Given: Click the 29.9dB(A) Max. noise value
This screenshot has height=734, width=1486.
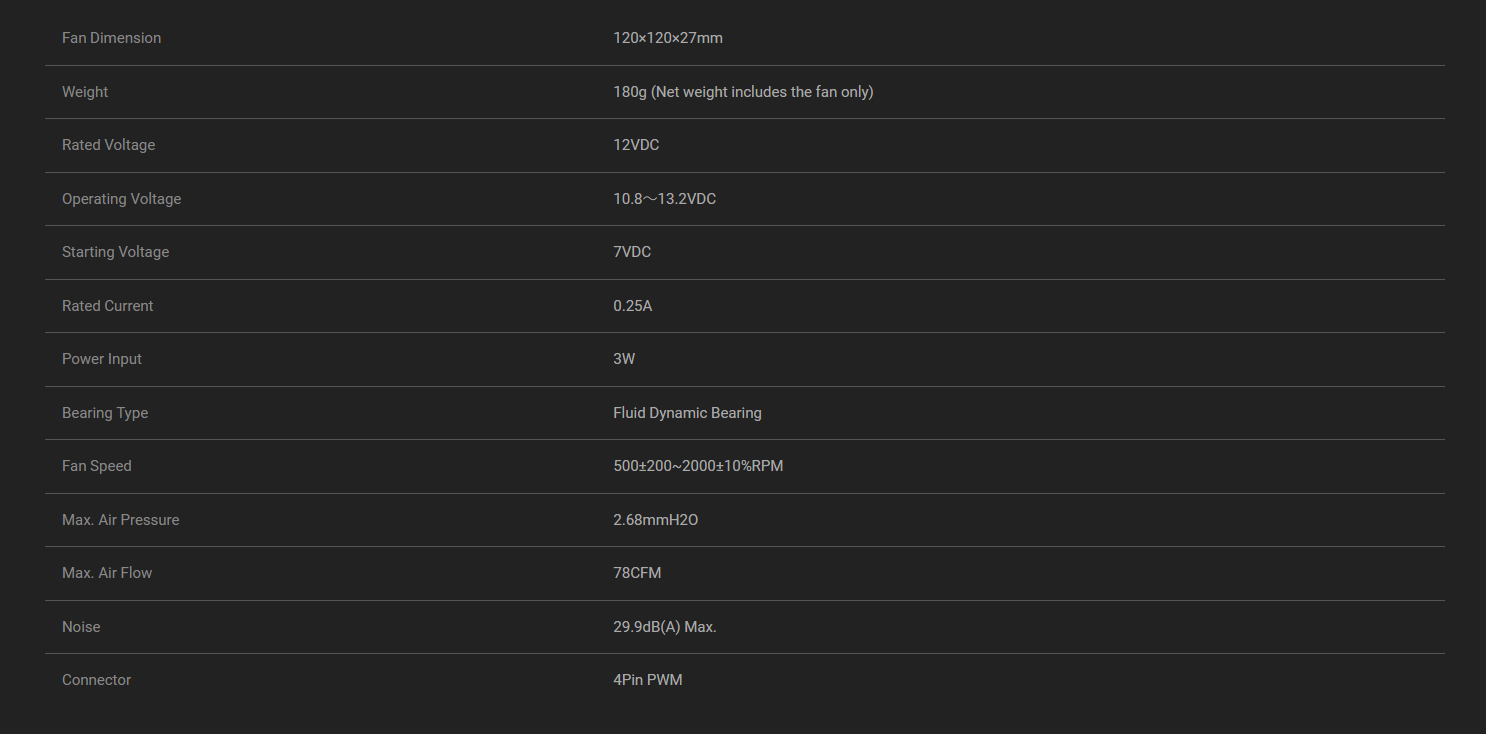Looking at the screenshot, I should pos(664,627).
